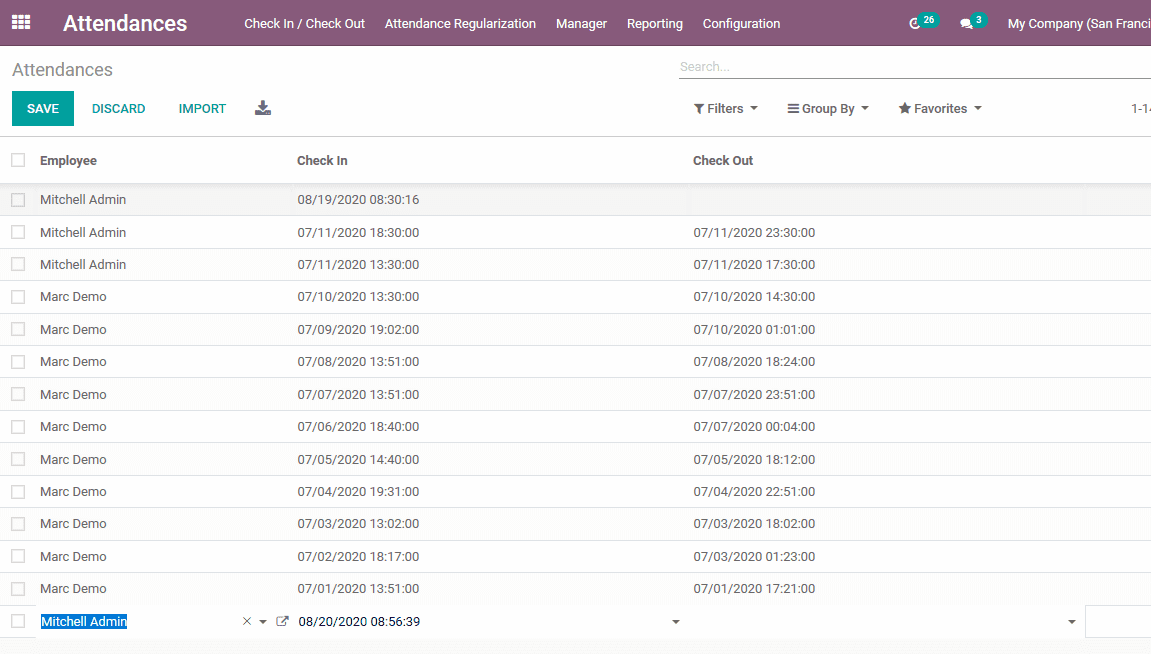Select checkbox for 07/11/2020 13:30:00 row
The height and width of the screenshot is (654, 1151).
(x=18, y=264)
